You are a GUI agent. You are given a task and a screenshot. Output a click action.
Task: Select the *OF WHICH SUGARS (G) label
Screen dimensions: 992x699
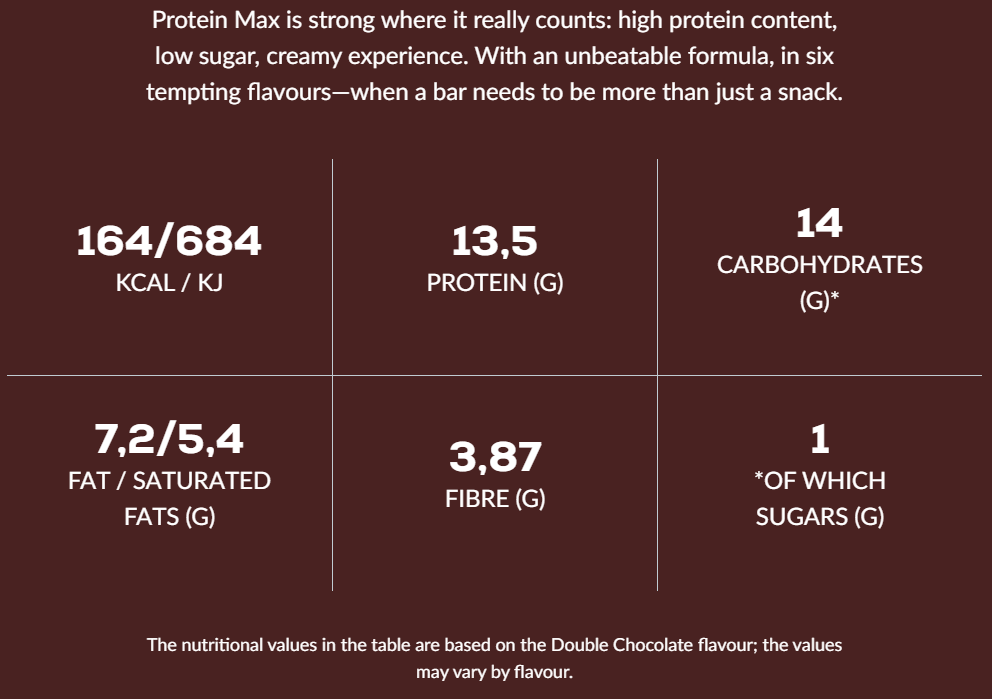tap(819, 498)
